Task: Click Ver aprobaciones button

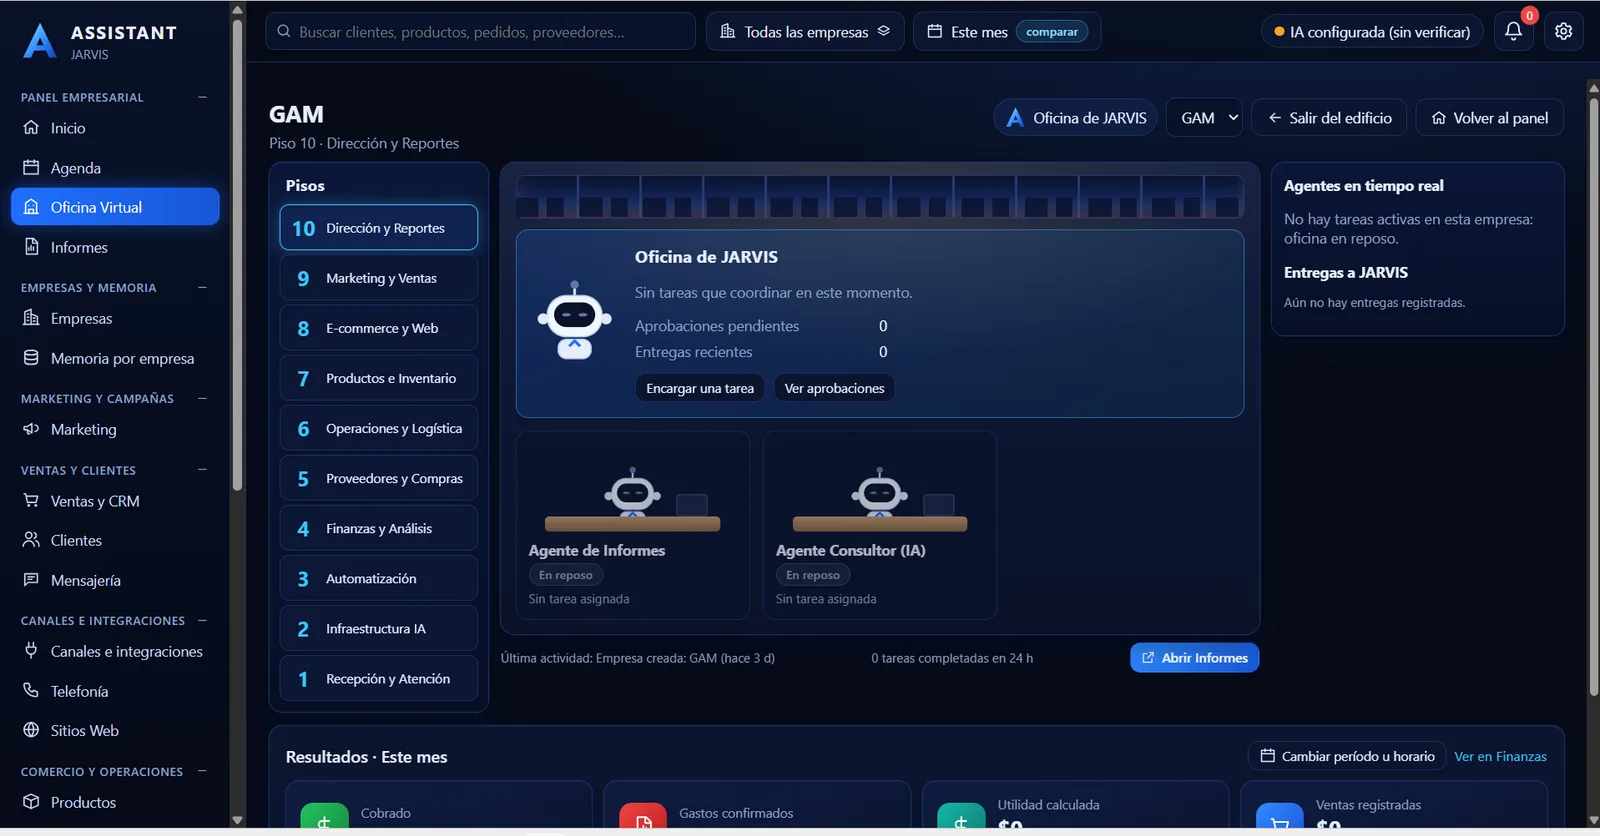Action: pos(834,388)
